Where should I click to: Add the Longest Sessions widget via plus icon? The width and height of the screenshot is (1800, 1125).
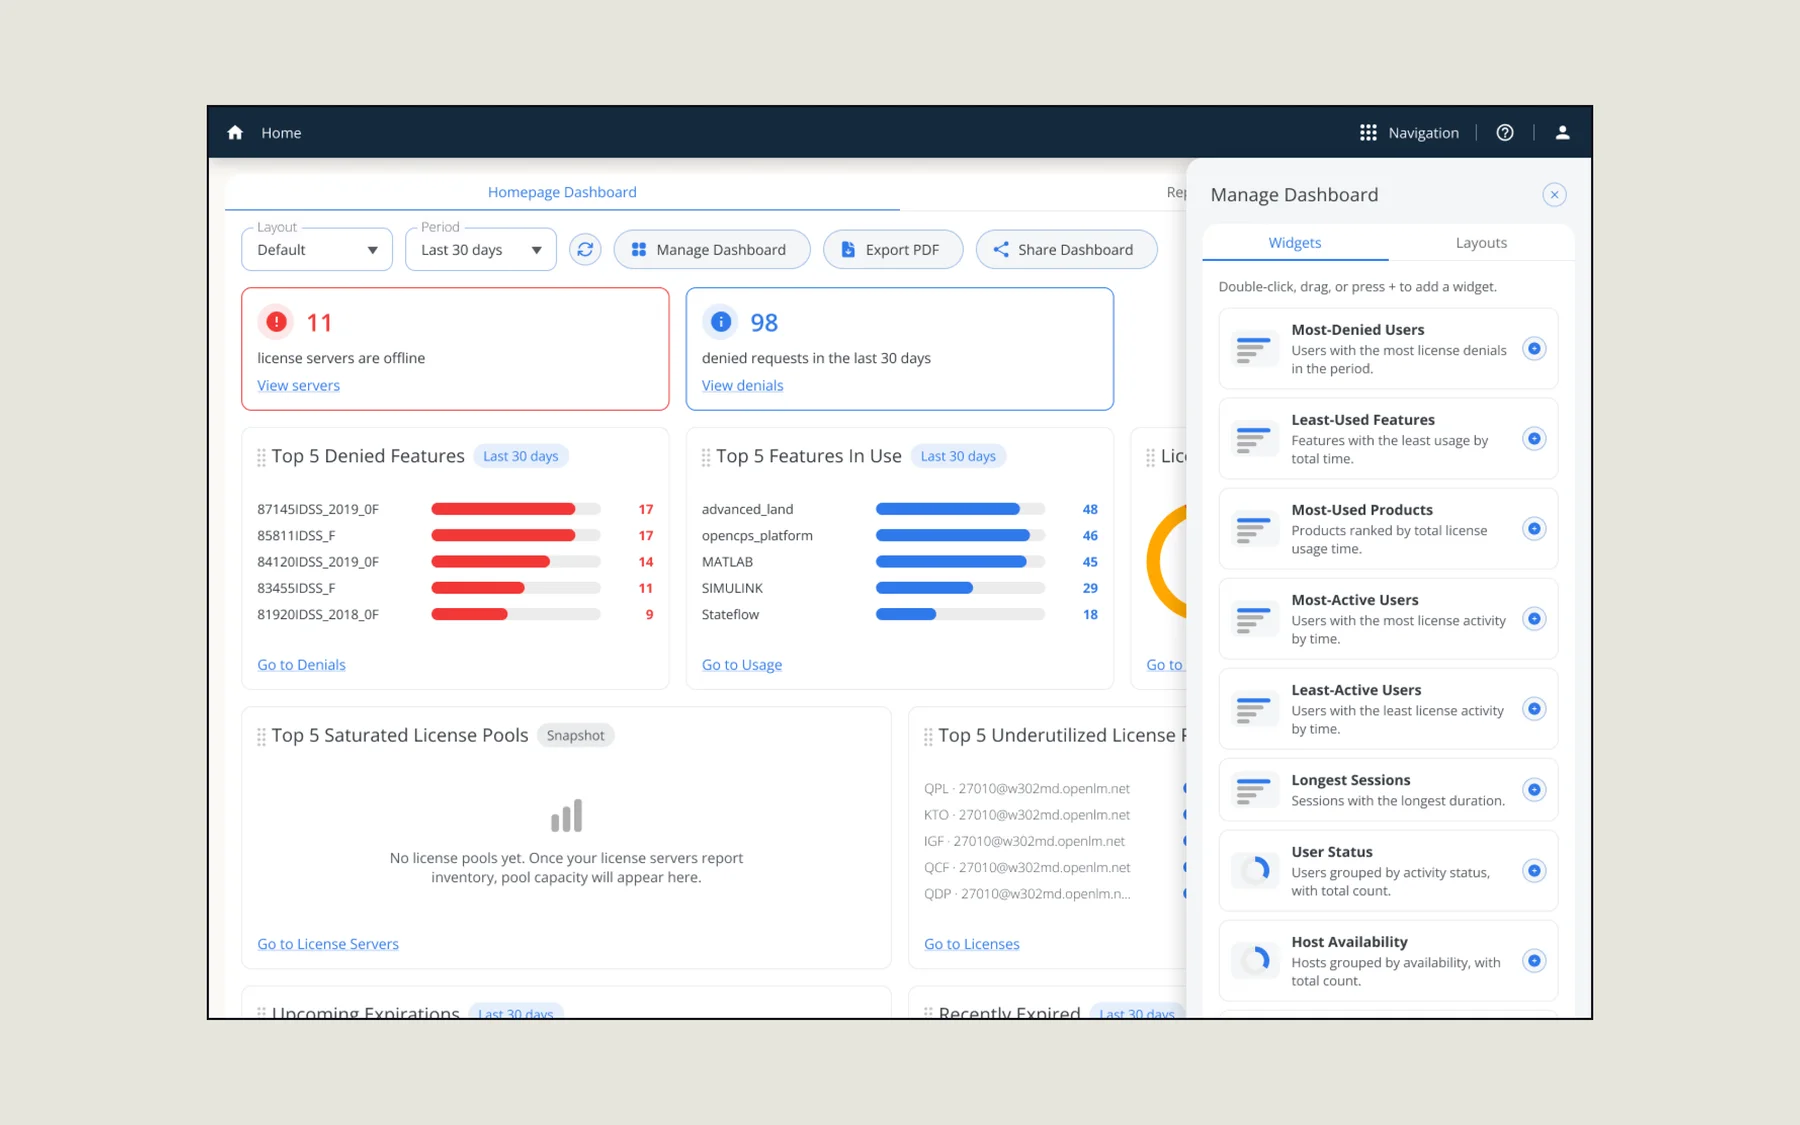click(1534, 790)
